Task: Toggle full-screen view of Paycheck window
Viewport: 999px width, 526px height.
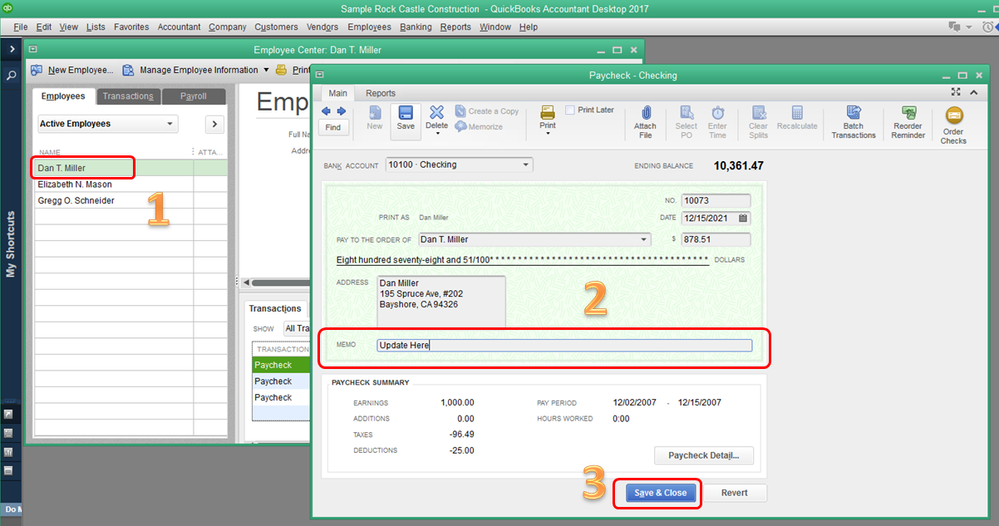Action: (956, 92)
